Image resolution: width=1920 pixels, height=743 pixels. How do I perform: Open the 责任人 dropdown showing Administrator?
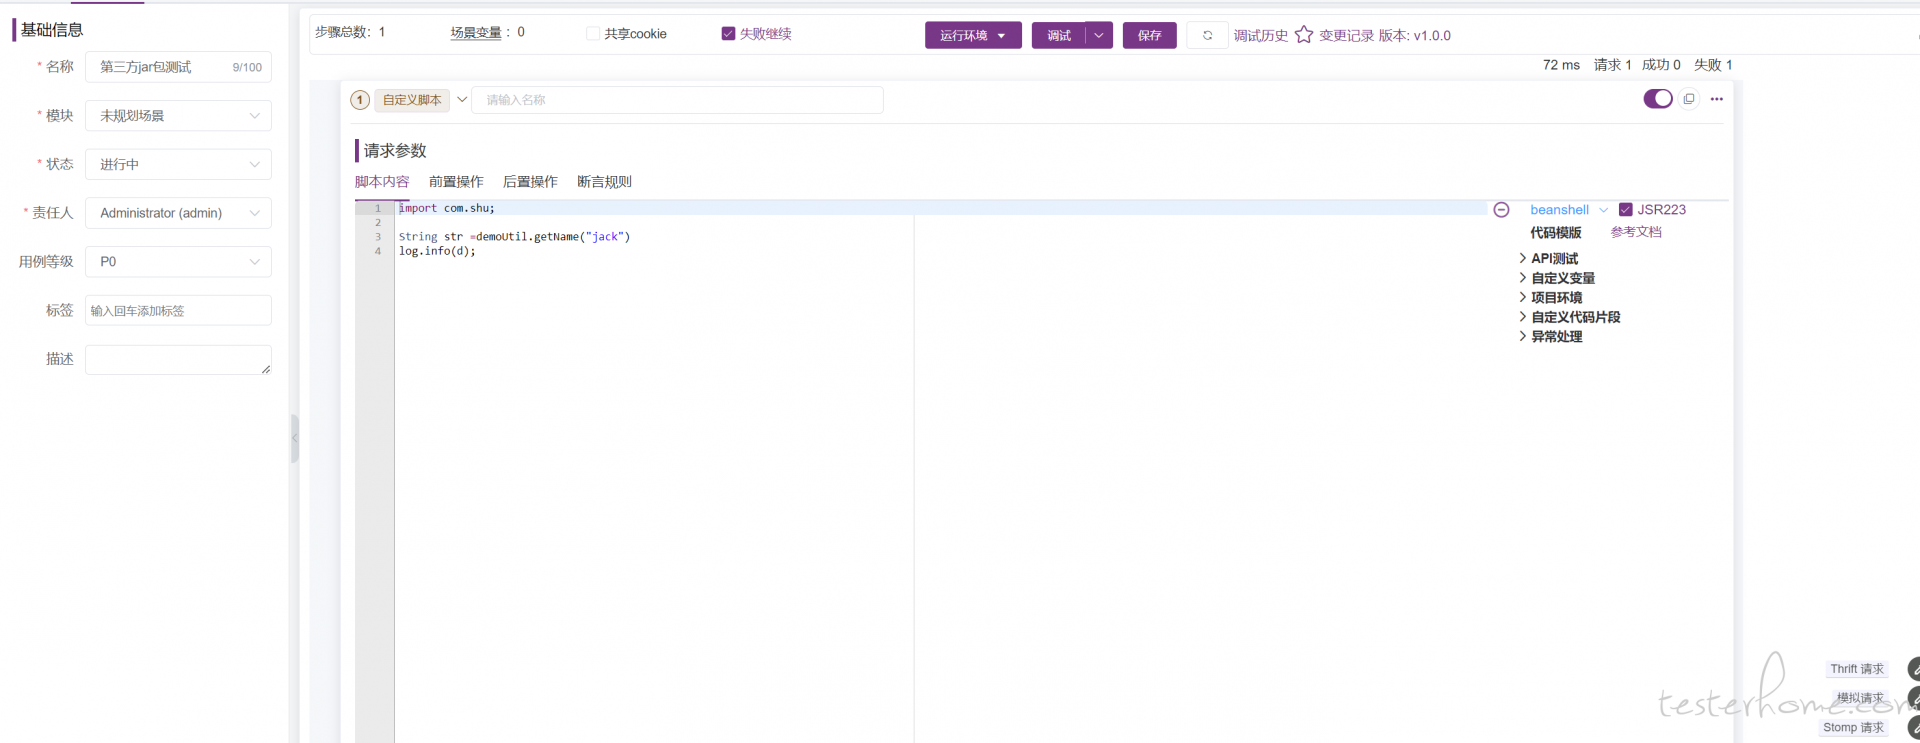[x=178, y=213]
